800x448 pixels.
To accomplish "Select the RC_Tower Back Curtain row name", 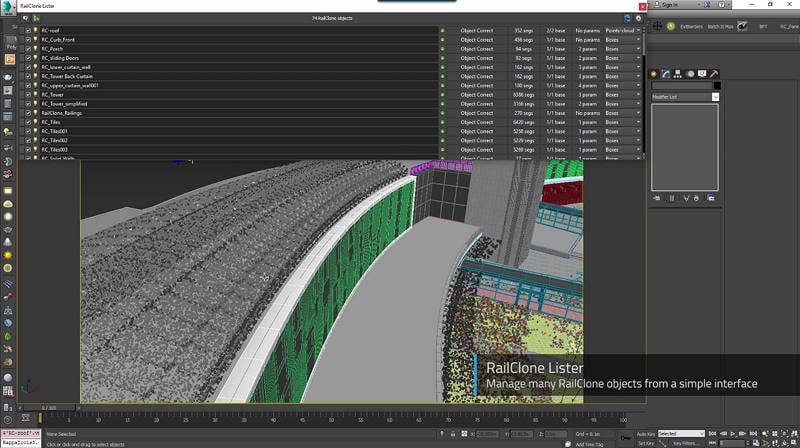I will click(67, 77).
